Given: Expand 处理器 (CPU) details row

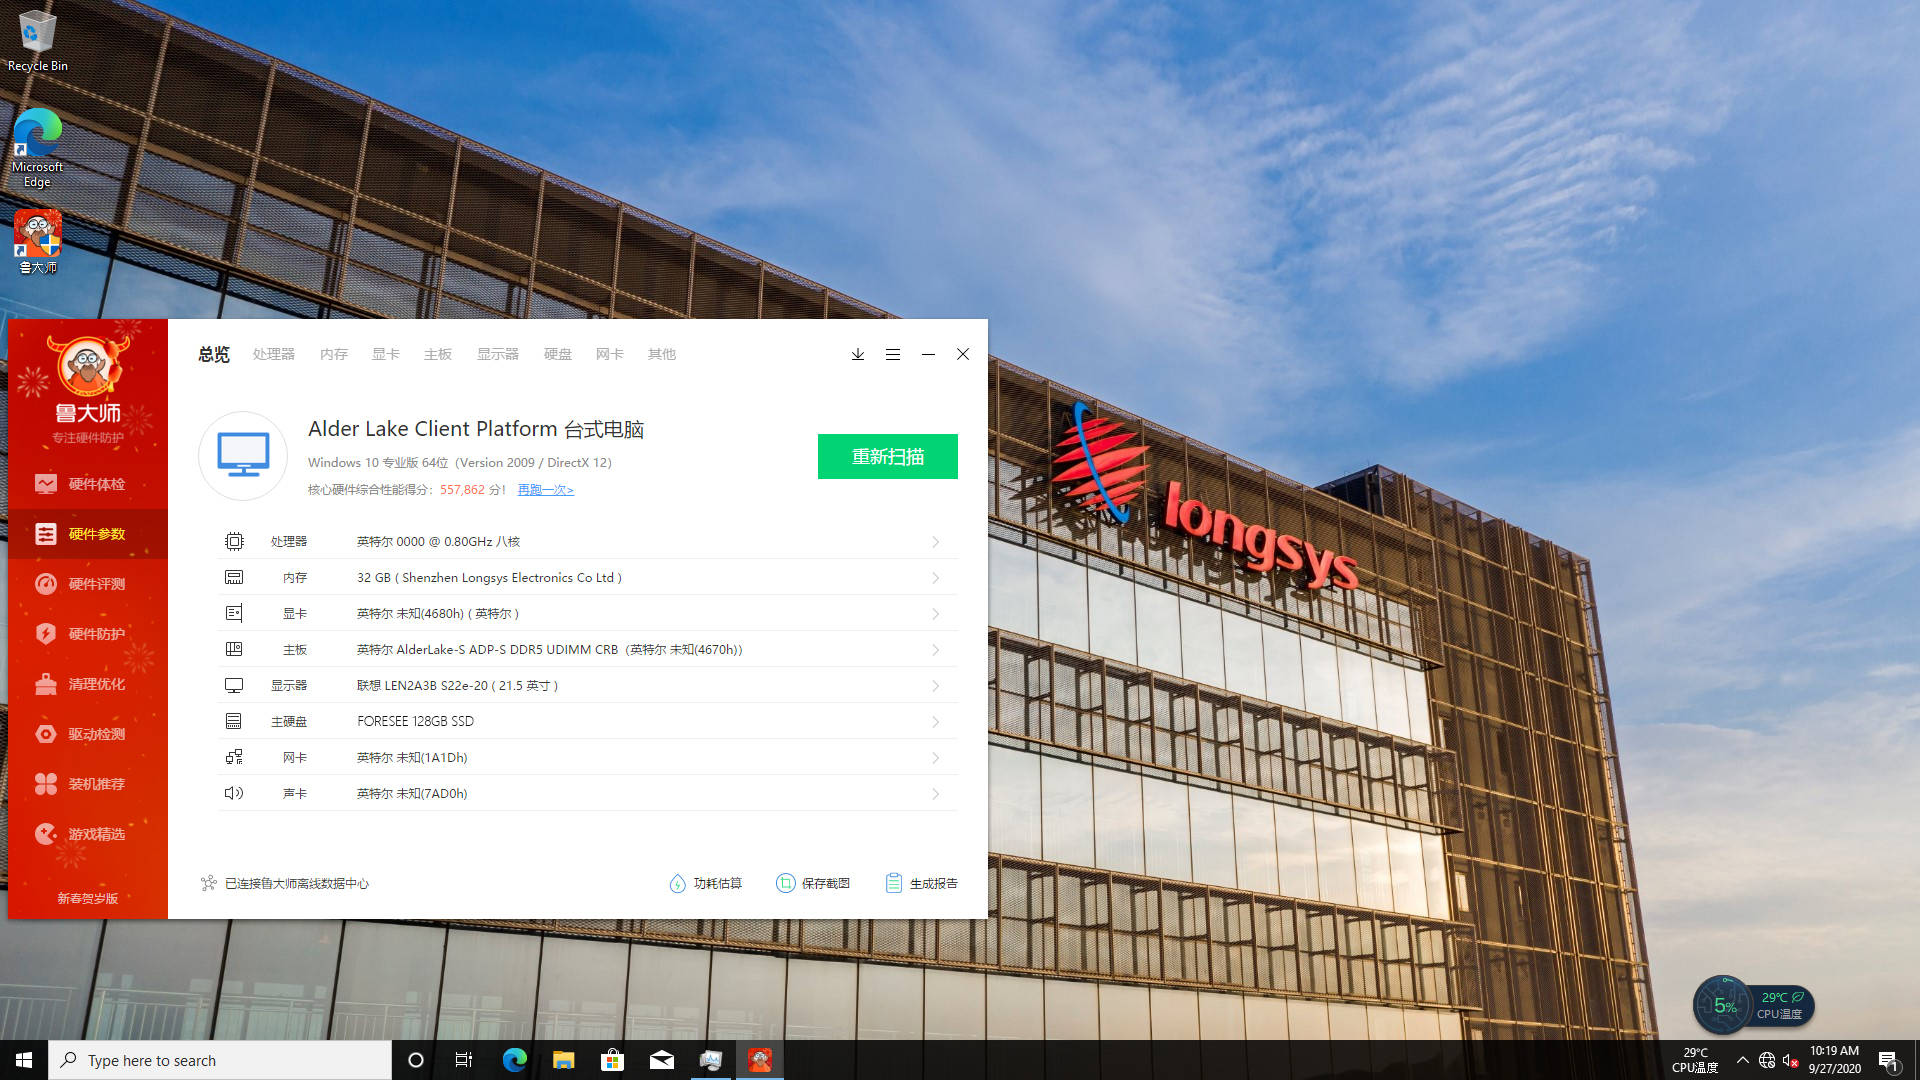Looking at the screenshot, I should [935, 541].
